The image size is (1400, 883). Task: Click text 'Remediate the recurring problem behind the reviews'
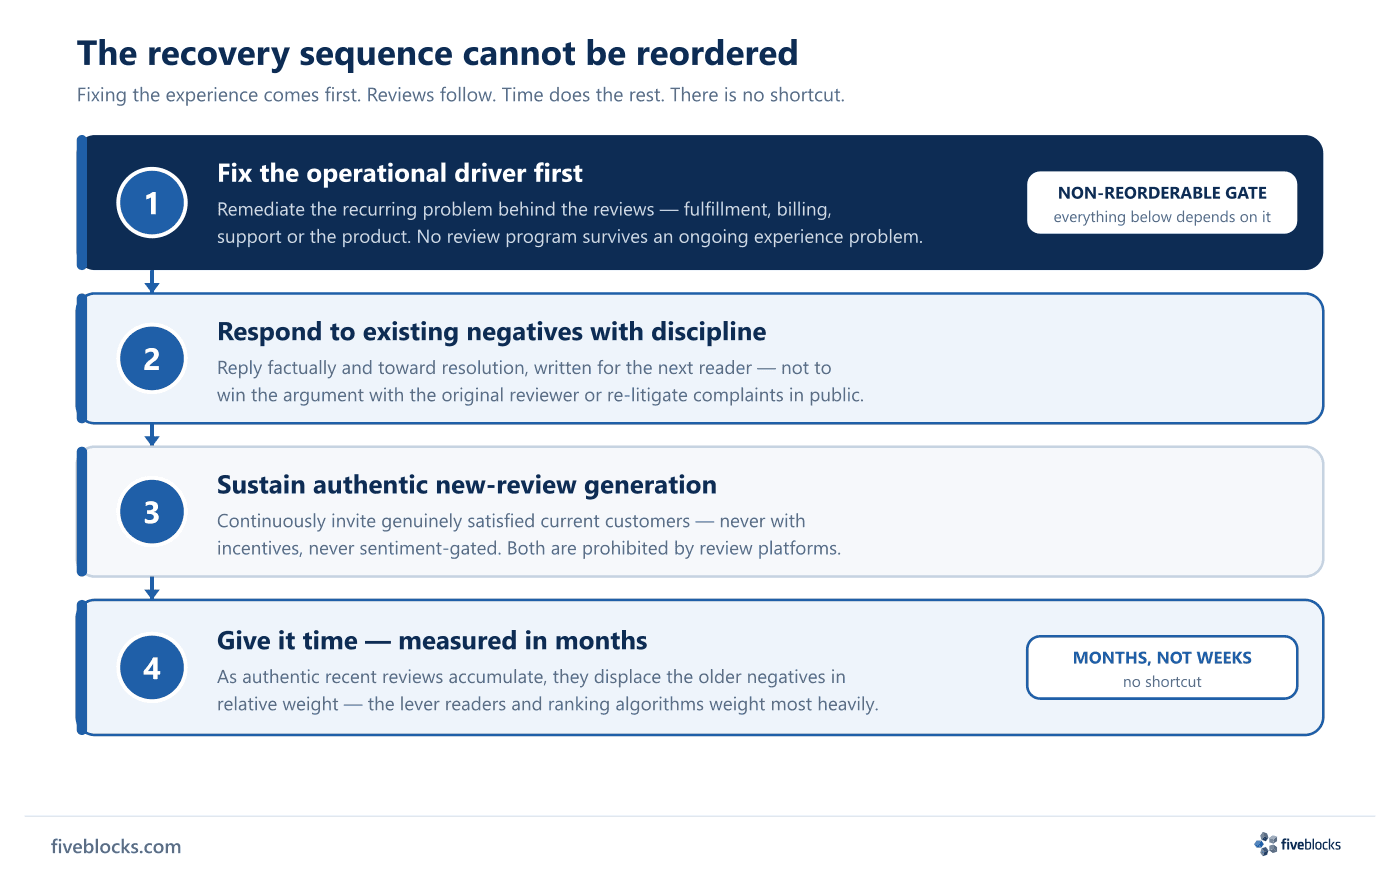pyautogui.click(x=436, y=209)
